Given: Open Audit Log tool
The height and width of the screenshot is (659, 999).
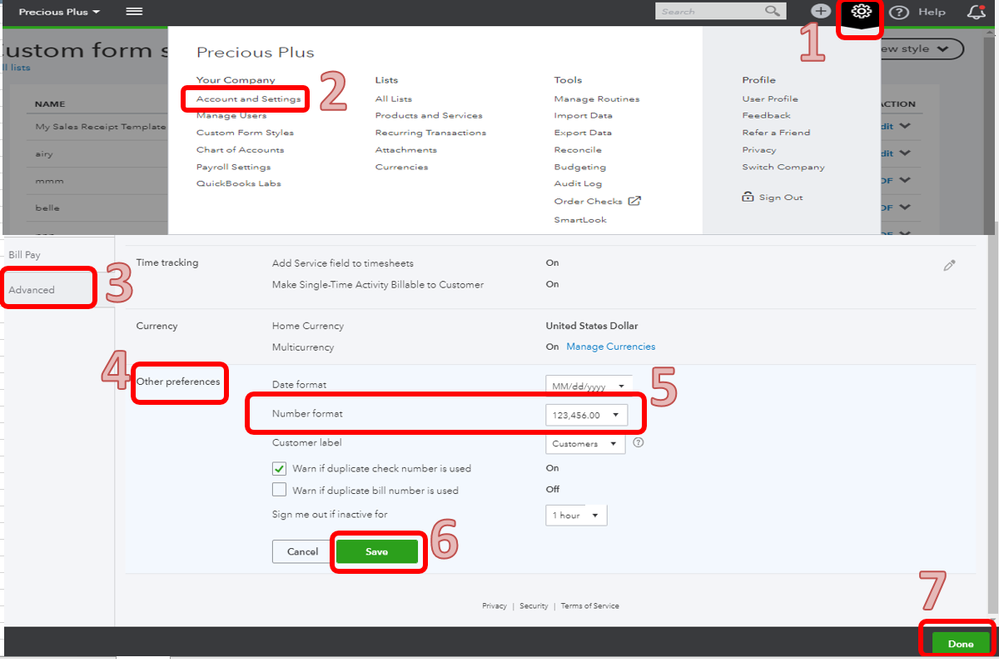Looking at the screenshot, I should tap(578, 184).
